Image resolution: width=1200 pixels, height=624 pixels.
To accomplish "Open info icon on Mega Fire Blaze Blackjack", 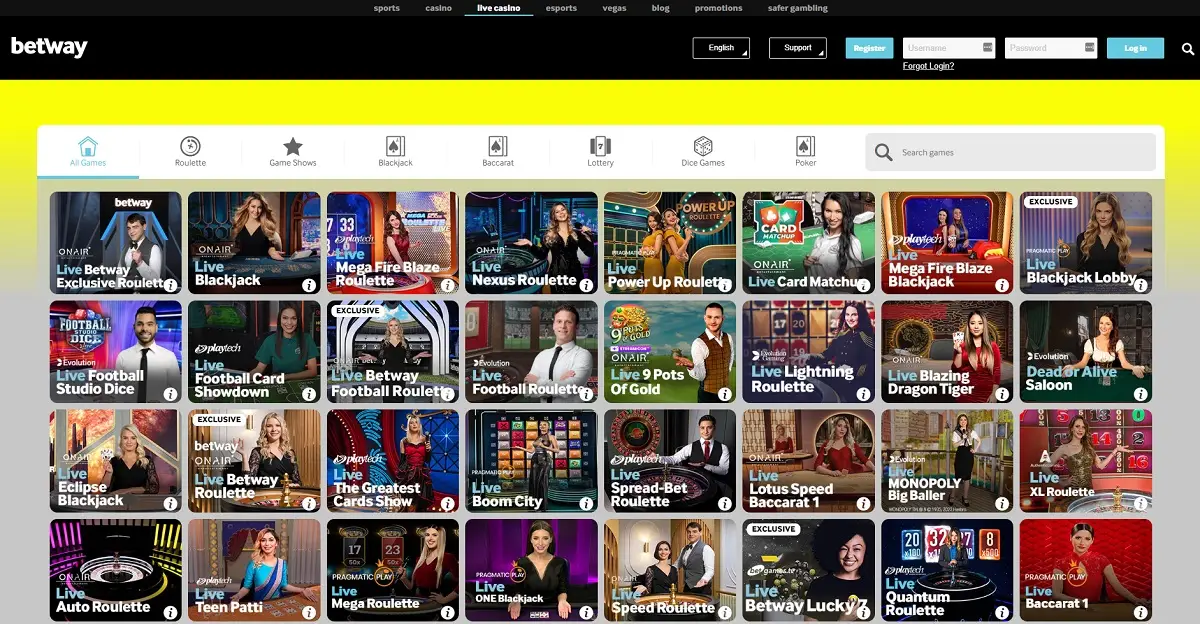I will pyautogui.click(x=1002, y=285).
